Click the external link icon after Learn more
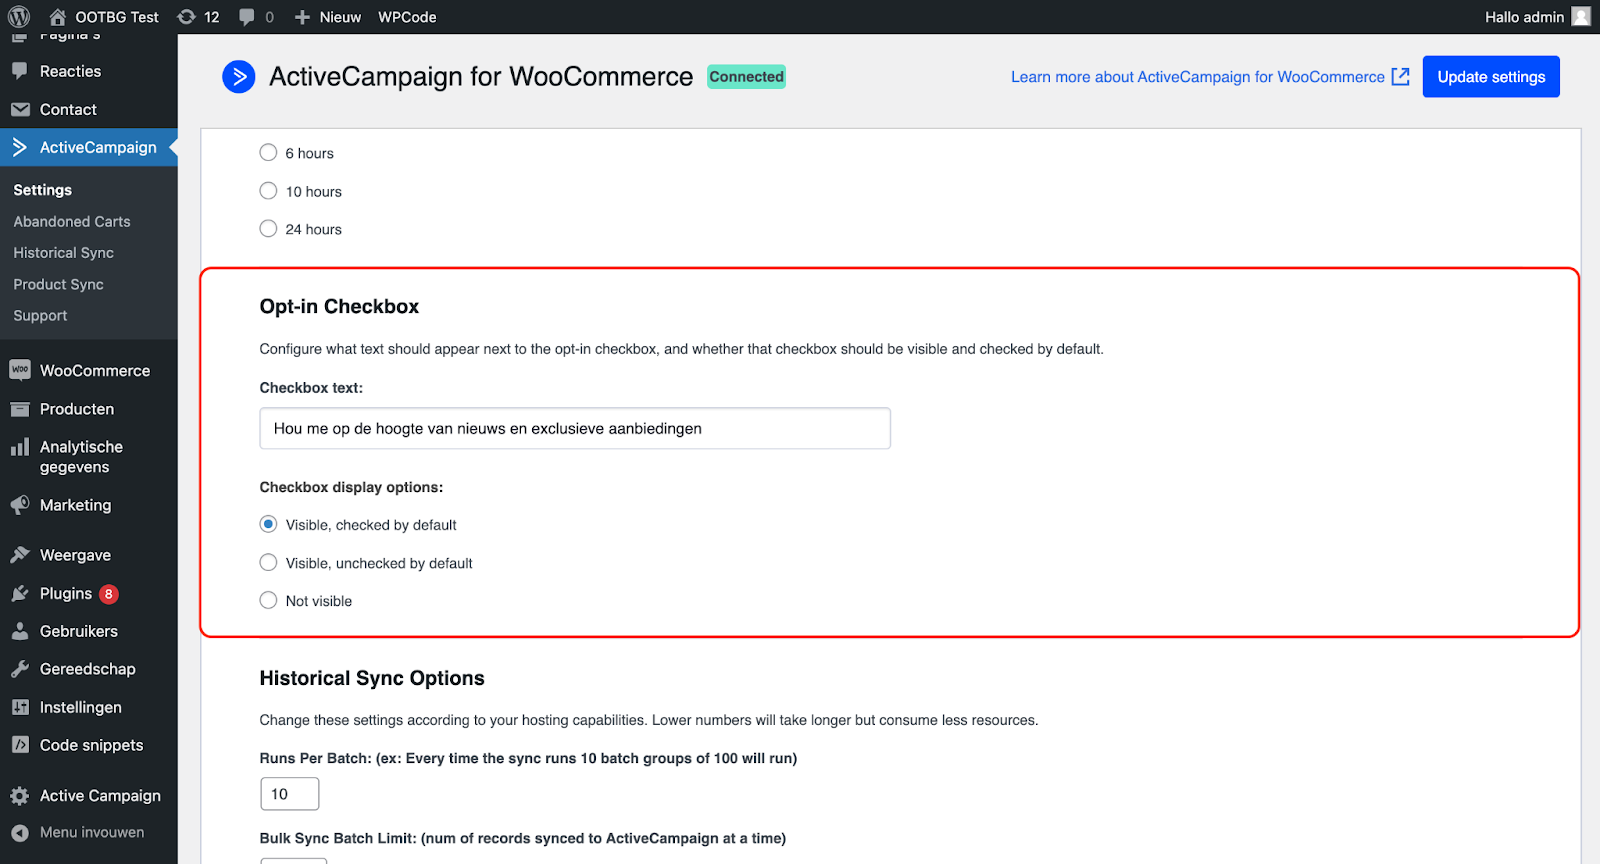Screen dimensions: 1600x864 point(1401,77)
